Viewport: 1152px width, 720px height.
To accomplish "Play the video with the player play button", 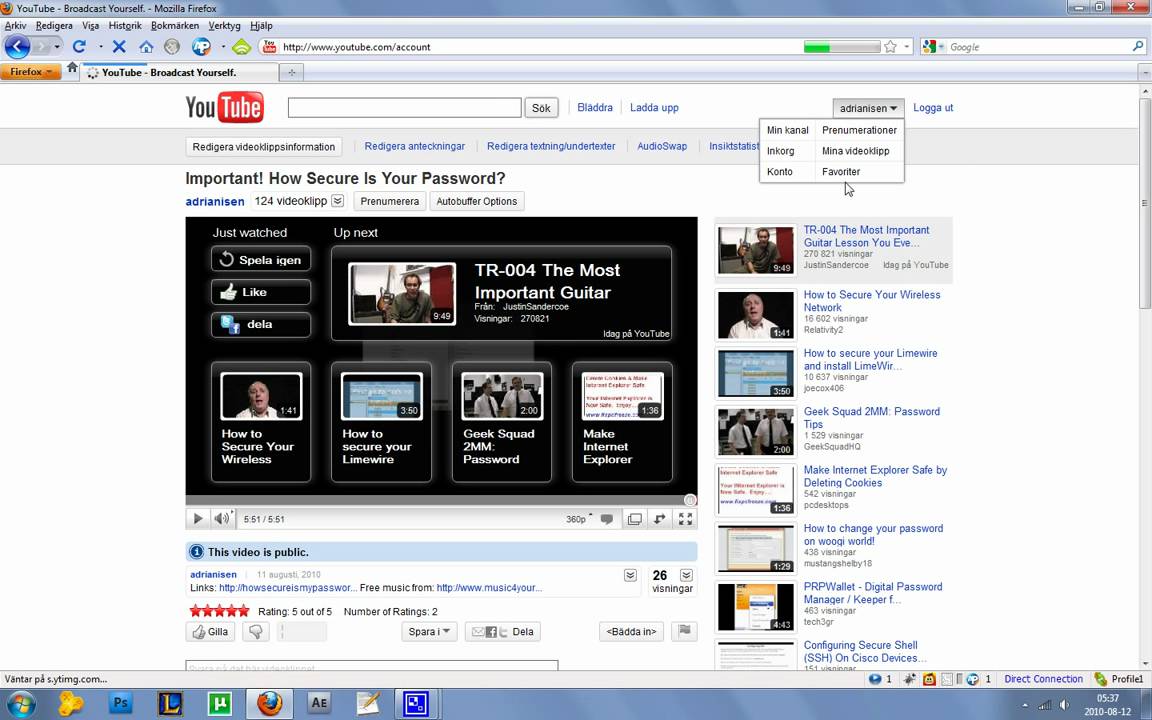I will point(198,519).
